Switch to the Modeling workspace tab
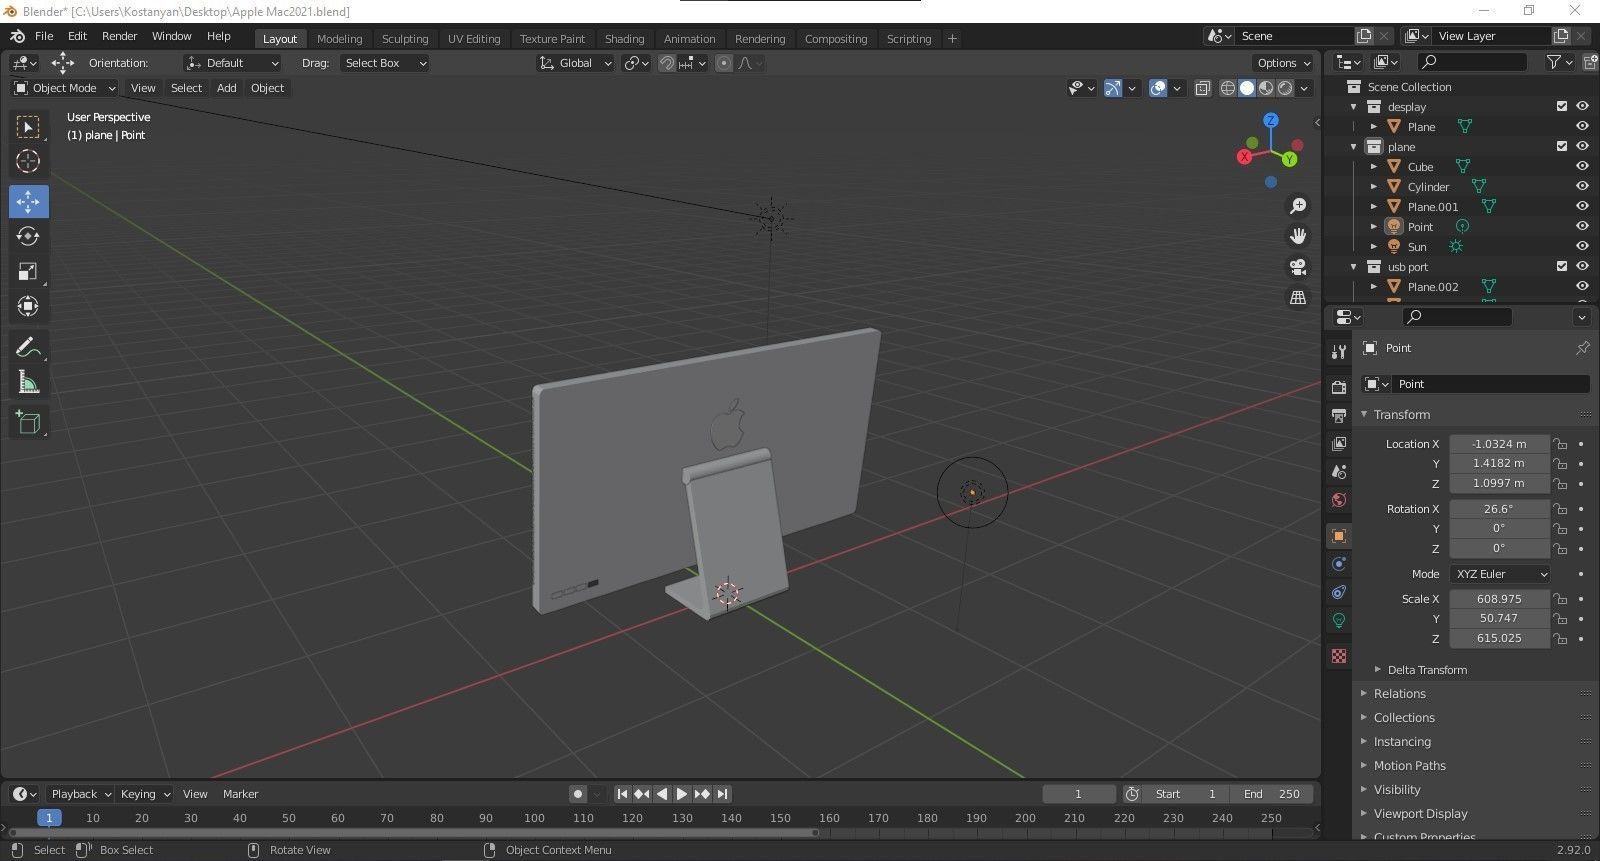Screen dimensions: 1600x861 [x=339, y=39]
